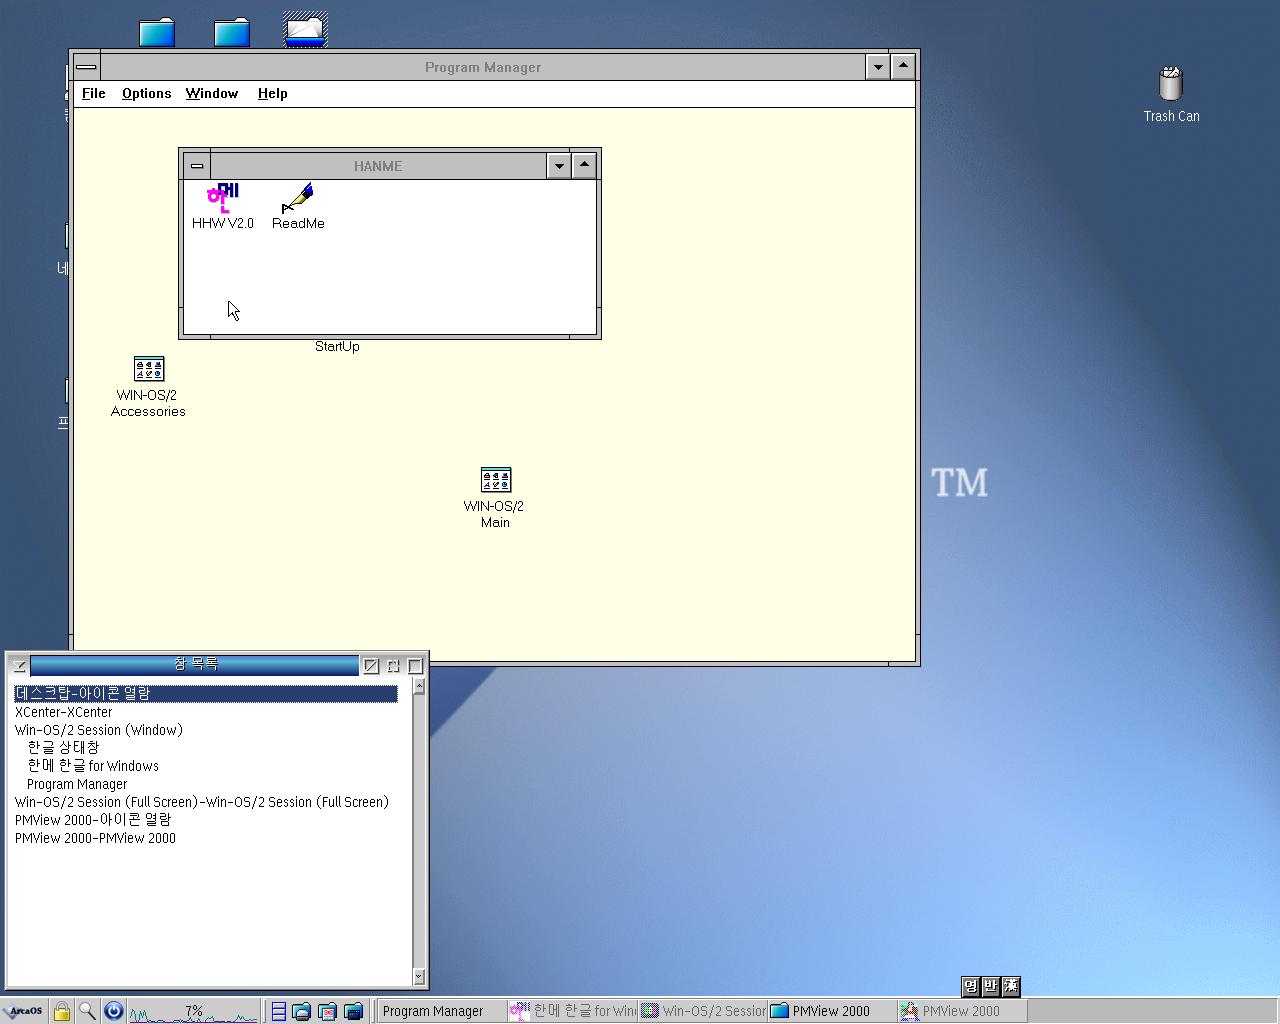Open the File menu

[x=94, y=94]
